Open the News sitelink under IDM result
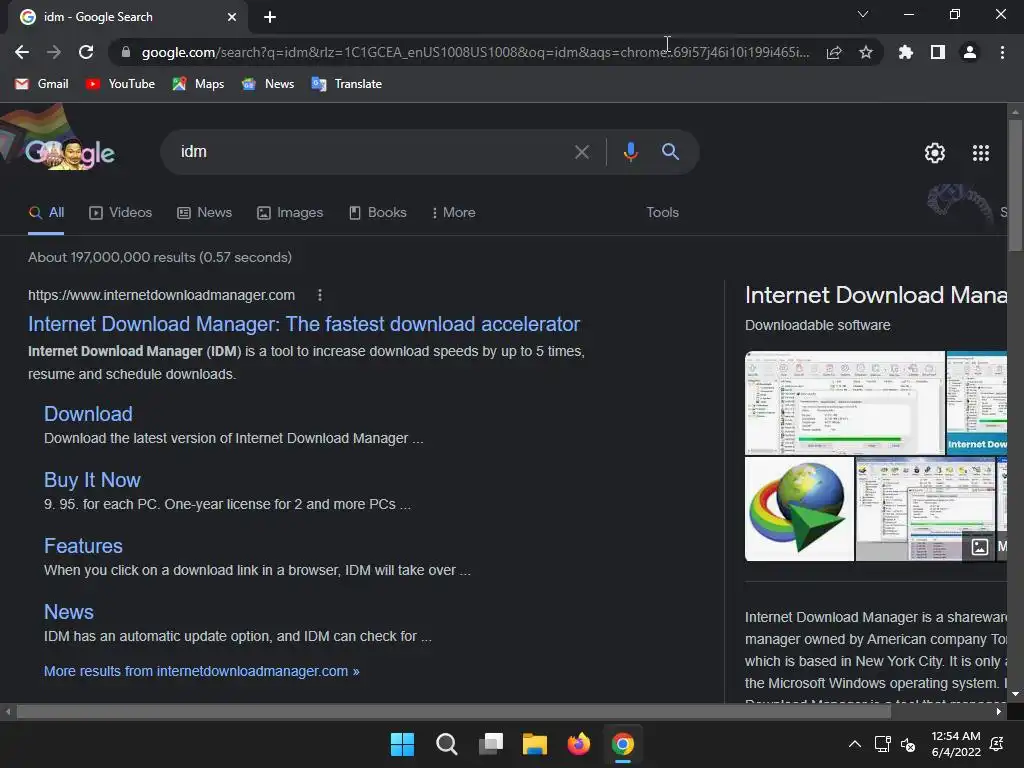 coord(69,612)
